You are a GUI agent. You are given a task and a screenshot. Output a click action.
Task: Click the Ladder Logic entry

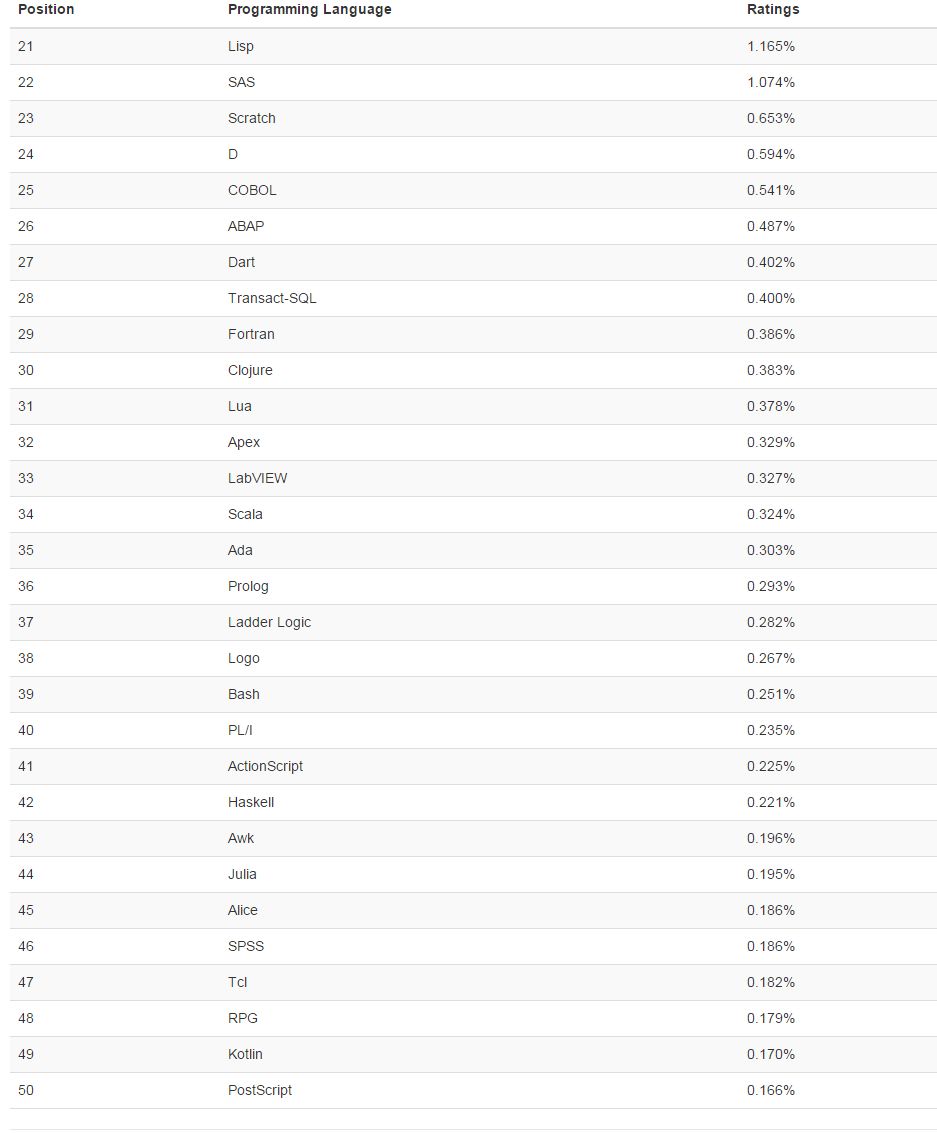[269, 622]
